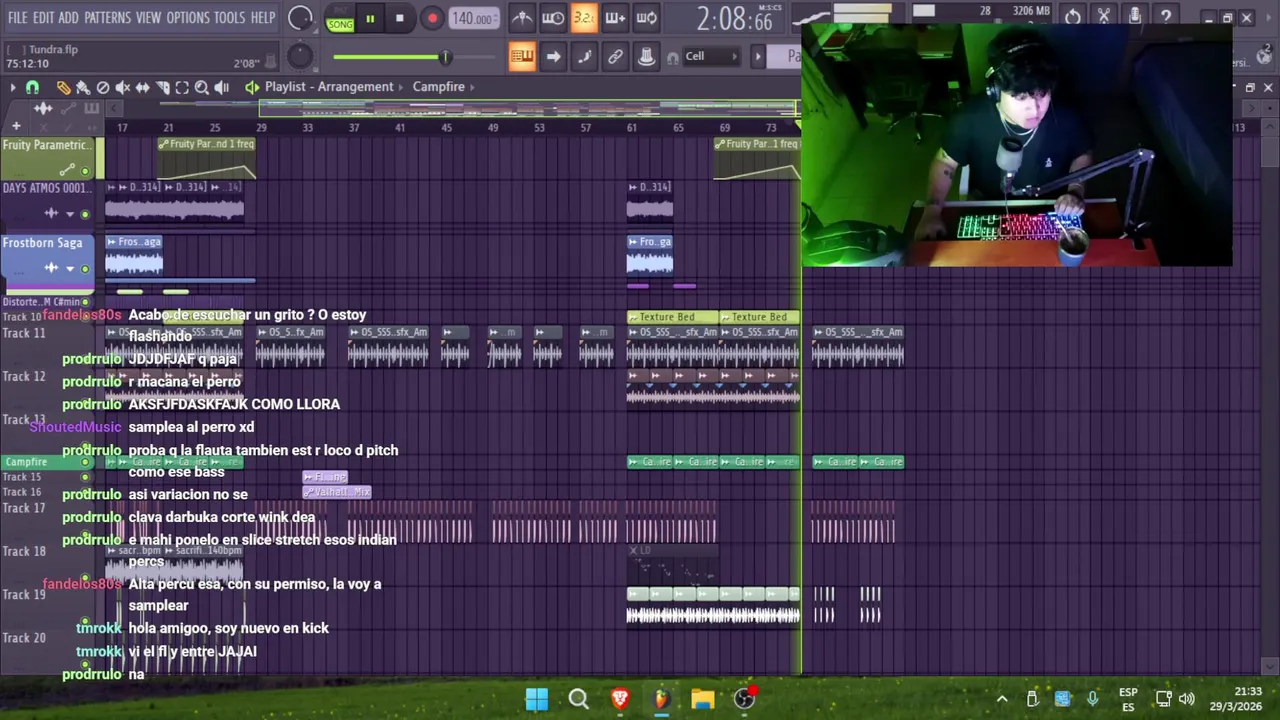This screenshot has height=720, width=1280.
Task: Select the Paint brush tool
Action: 83,88
